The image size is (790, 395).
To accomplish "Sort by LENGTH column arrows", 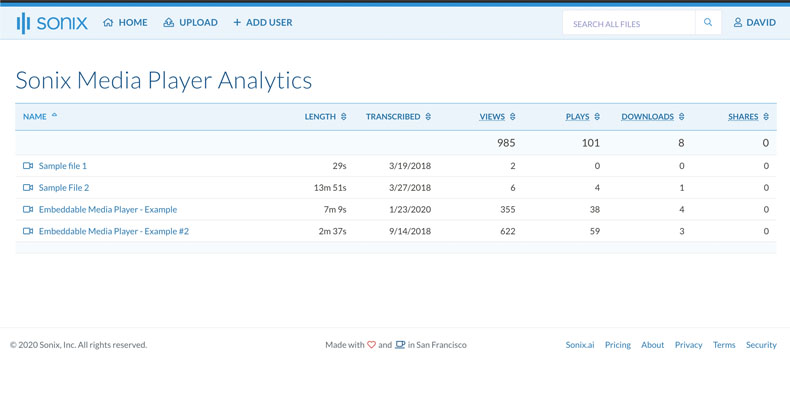I will point(344,117).
